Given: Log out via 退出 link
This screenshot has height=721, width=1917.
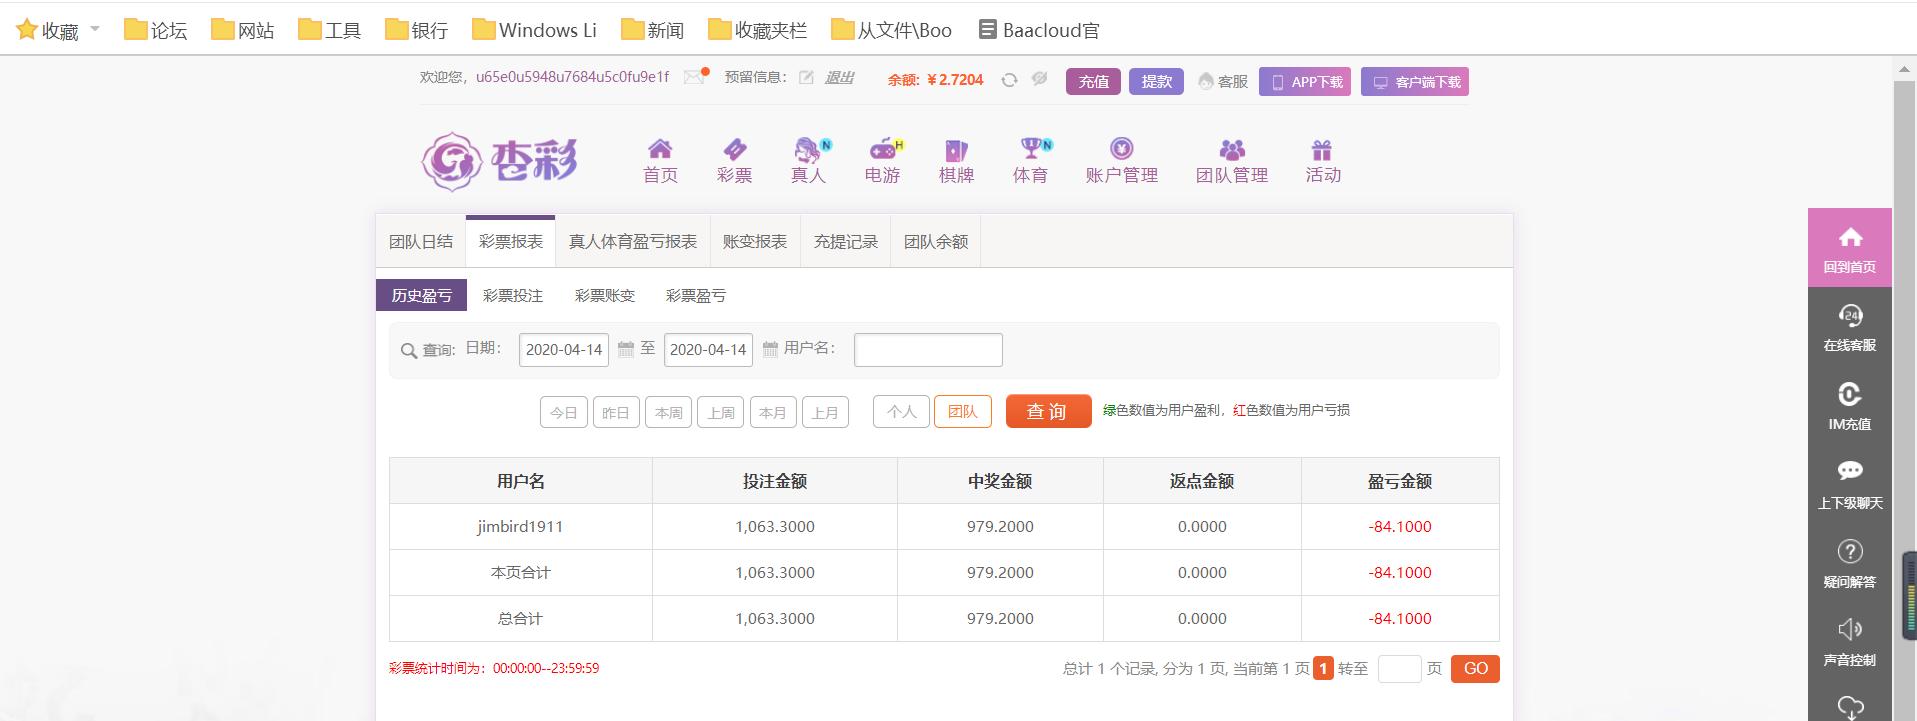Looking at the screenshot, I should [x=839, y=78].
